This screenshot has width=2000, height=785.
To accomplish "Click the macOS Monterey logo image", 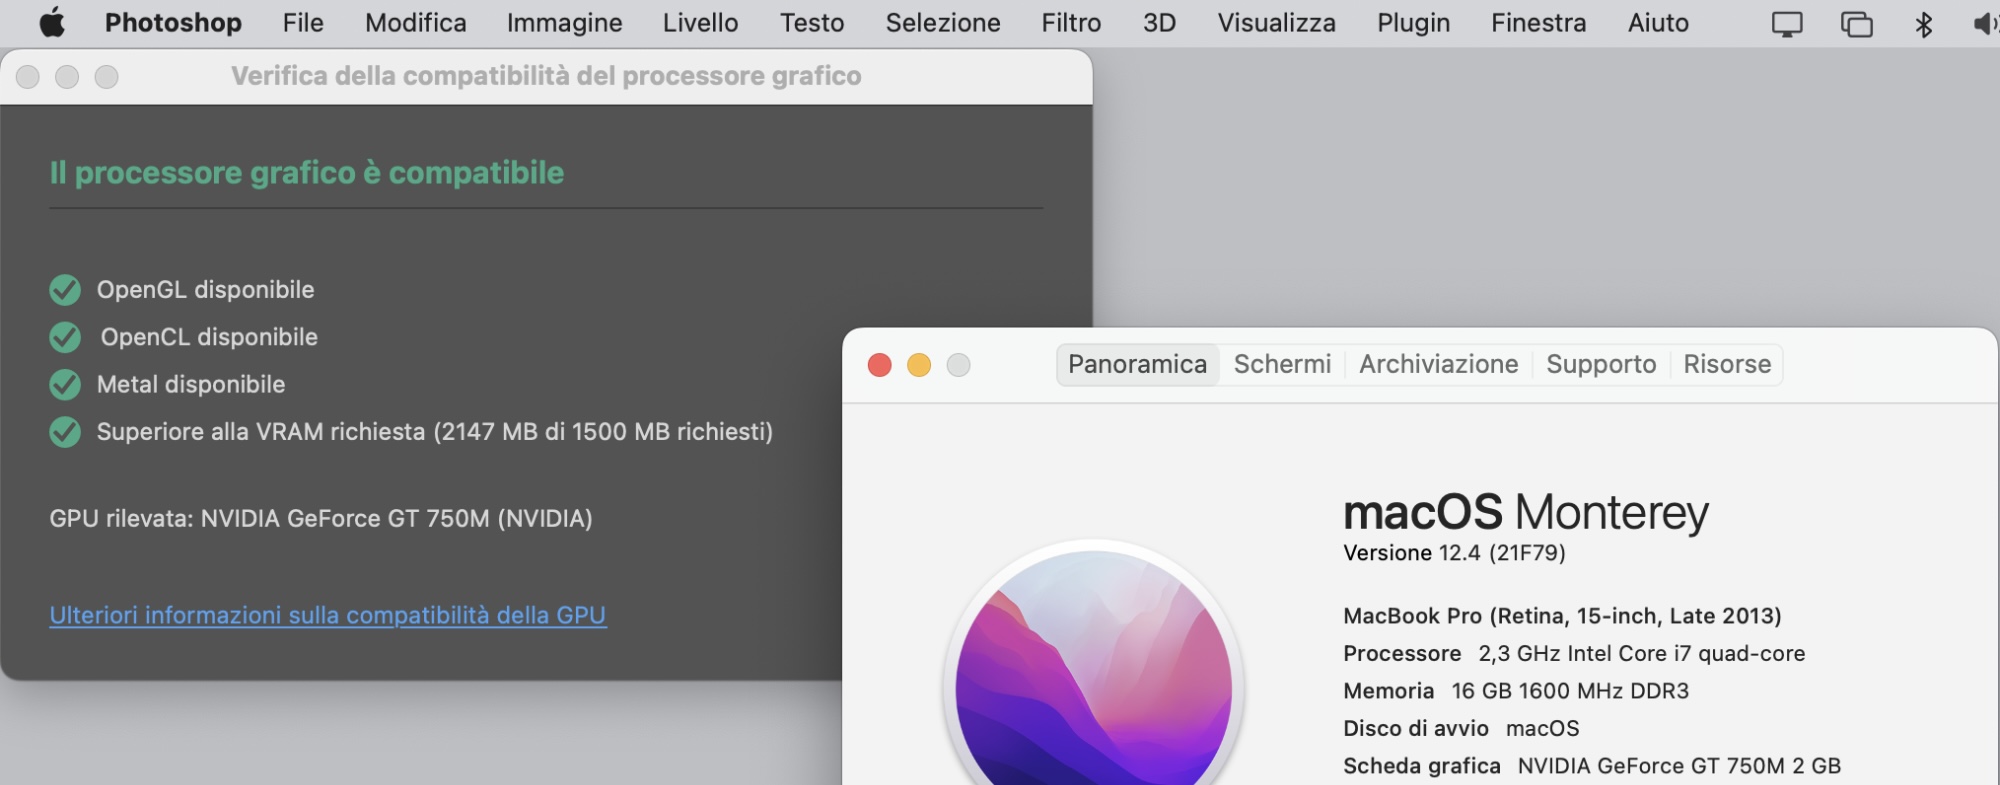I will coord(1094,665).
